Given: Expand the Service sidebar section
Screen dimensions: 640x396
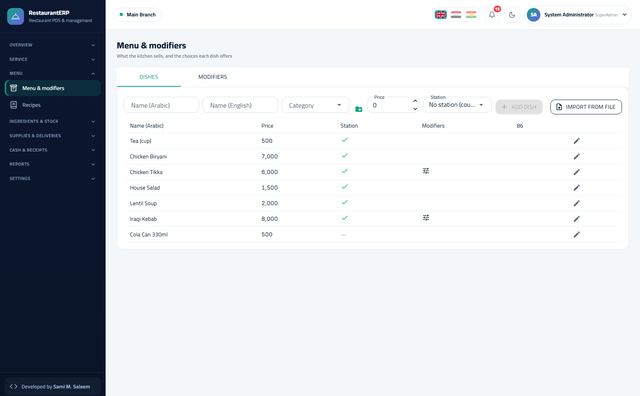Looking at the screenshot, I should pyautogui.click(x=52, y=59).
